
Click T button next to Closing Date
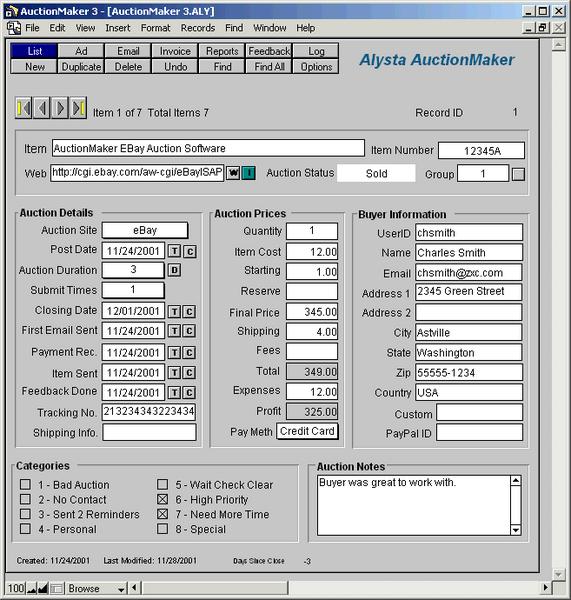coord(175,311)
